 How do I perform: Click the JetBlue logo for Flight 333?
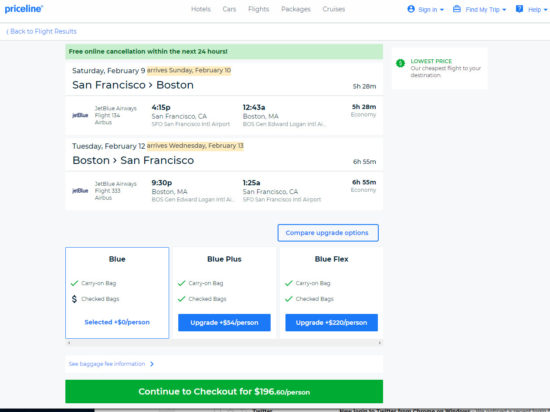pos(80,191)
